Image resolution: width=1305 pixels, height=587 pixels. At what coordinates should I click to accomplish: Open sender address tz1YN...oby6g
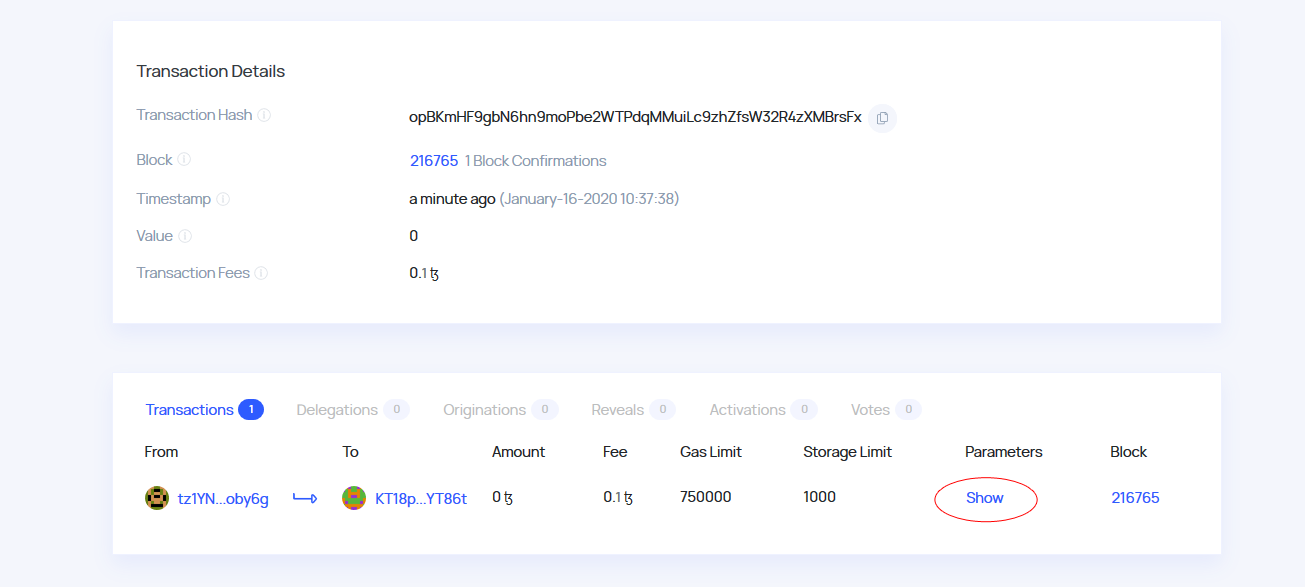pyautogui.click(x=223, y=499)
